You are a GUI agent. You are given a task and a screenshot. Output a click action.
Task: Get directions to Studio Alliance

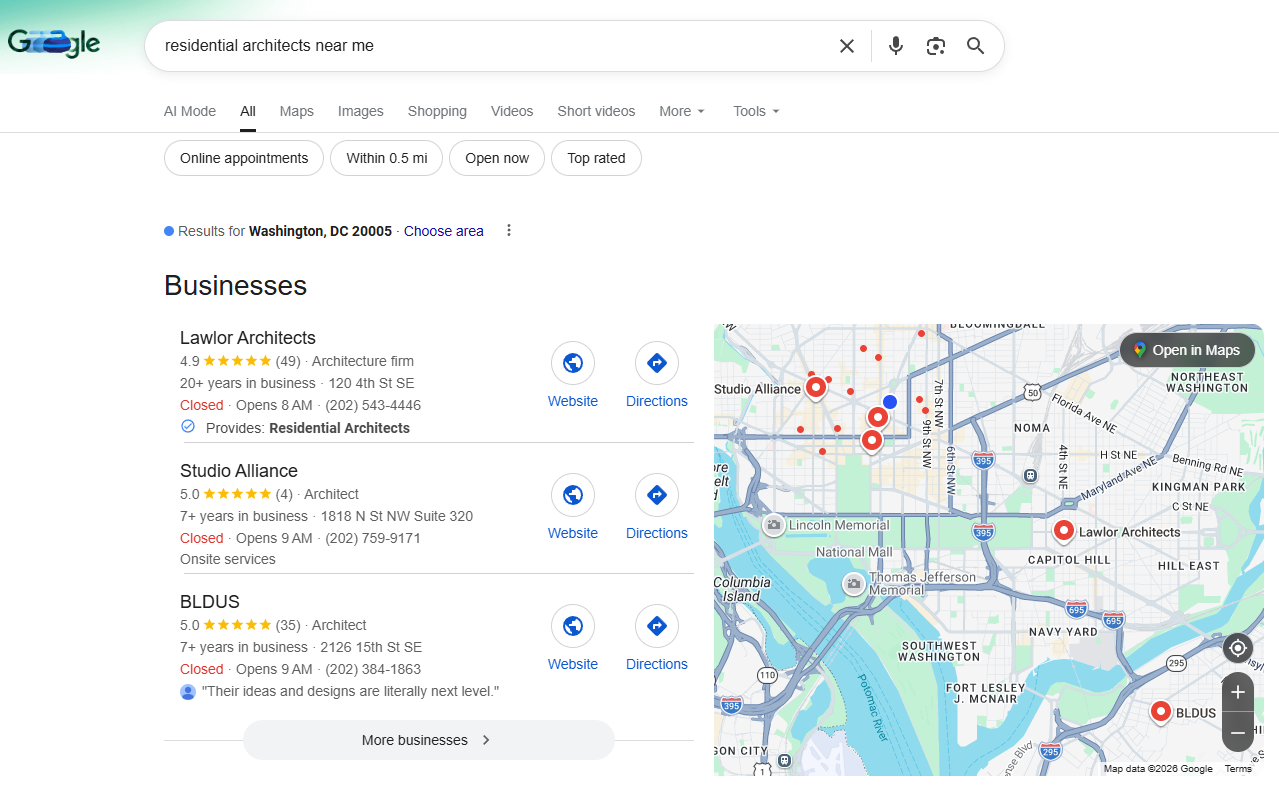pos(656,495)
